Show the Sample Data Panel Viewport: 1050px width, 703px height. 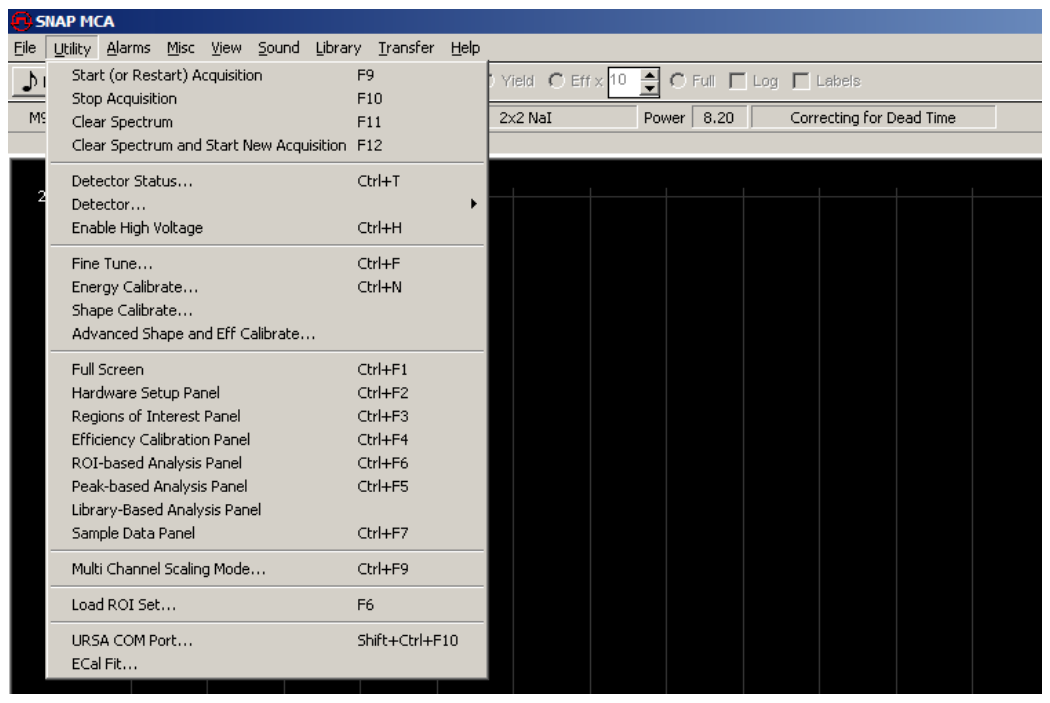click(267, 533)
